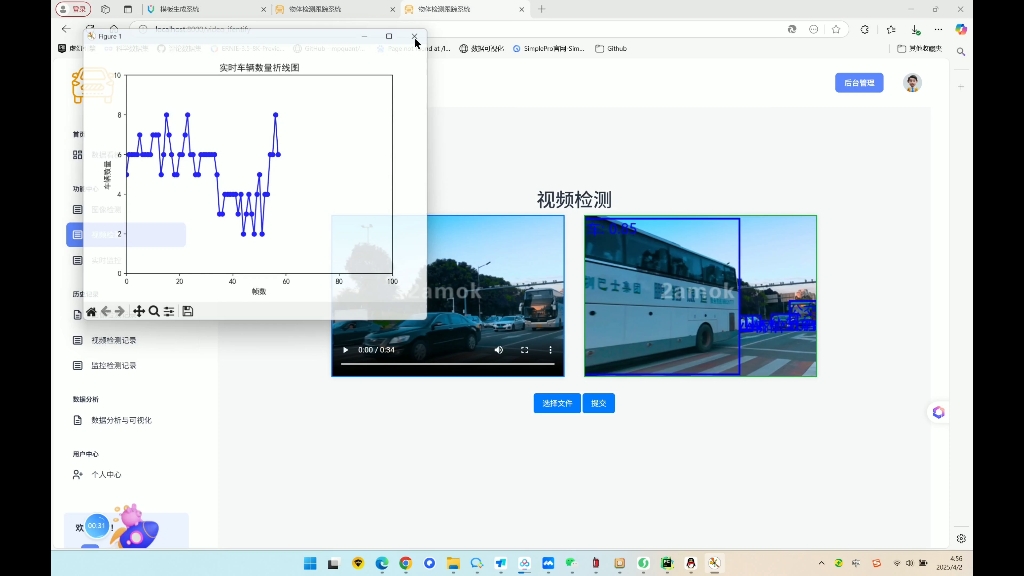The height and width of the screenshot is (576, 1024).
Task: Open the user avatar in the header
Action: (x=912, y=83)
